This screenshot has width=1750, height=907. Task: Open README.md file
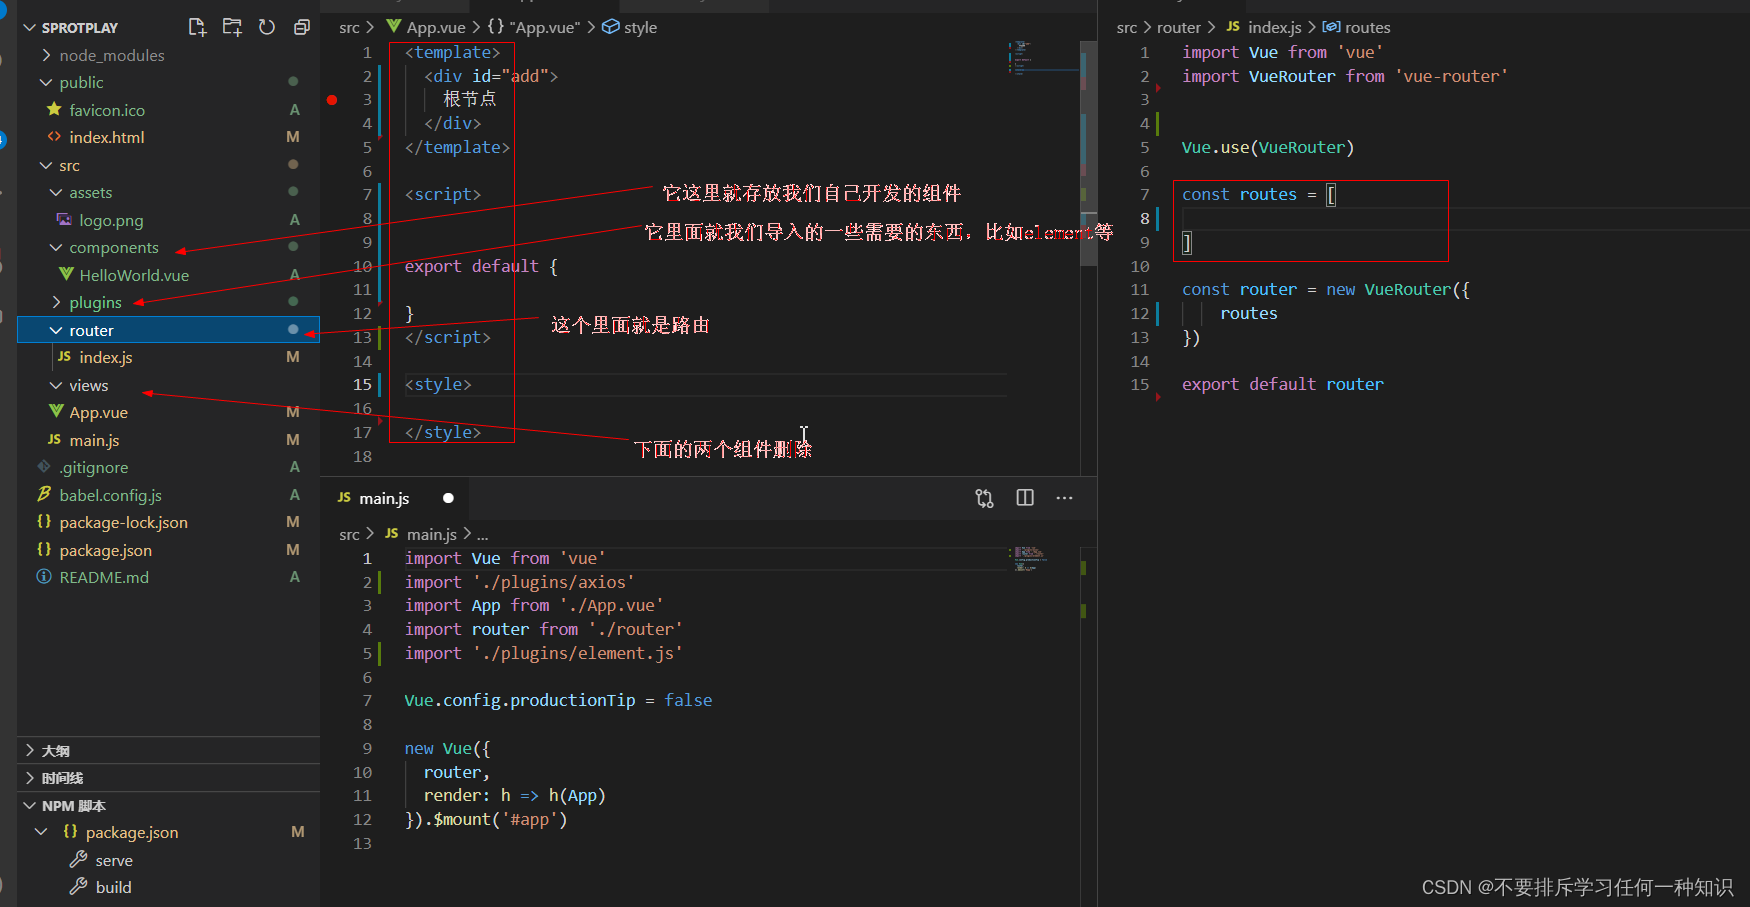point(104,577)
